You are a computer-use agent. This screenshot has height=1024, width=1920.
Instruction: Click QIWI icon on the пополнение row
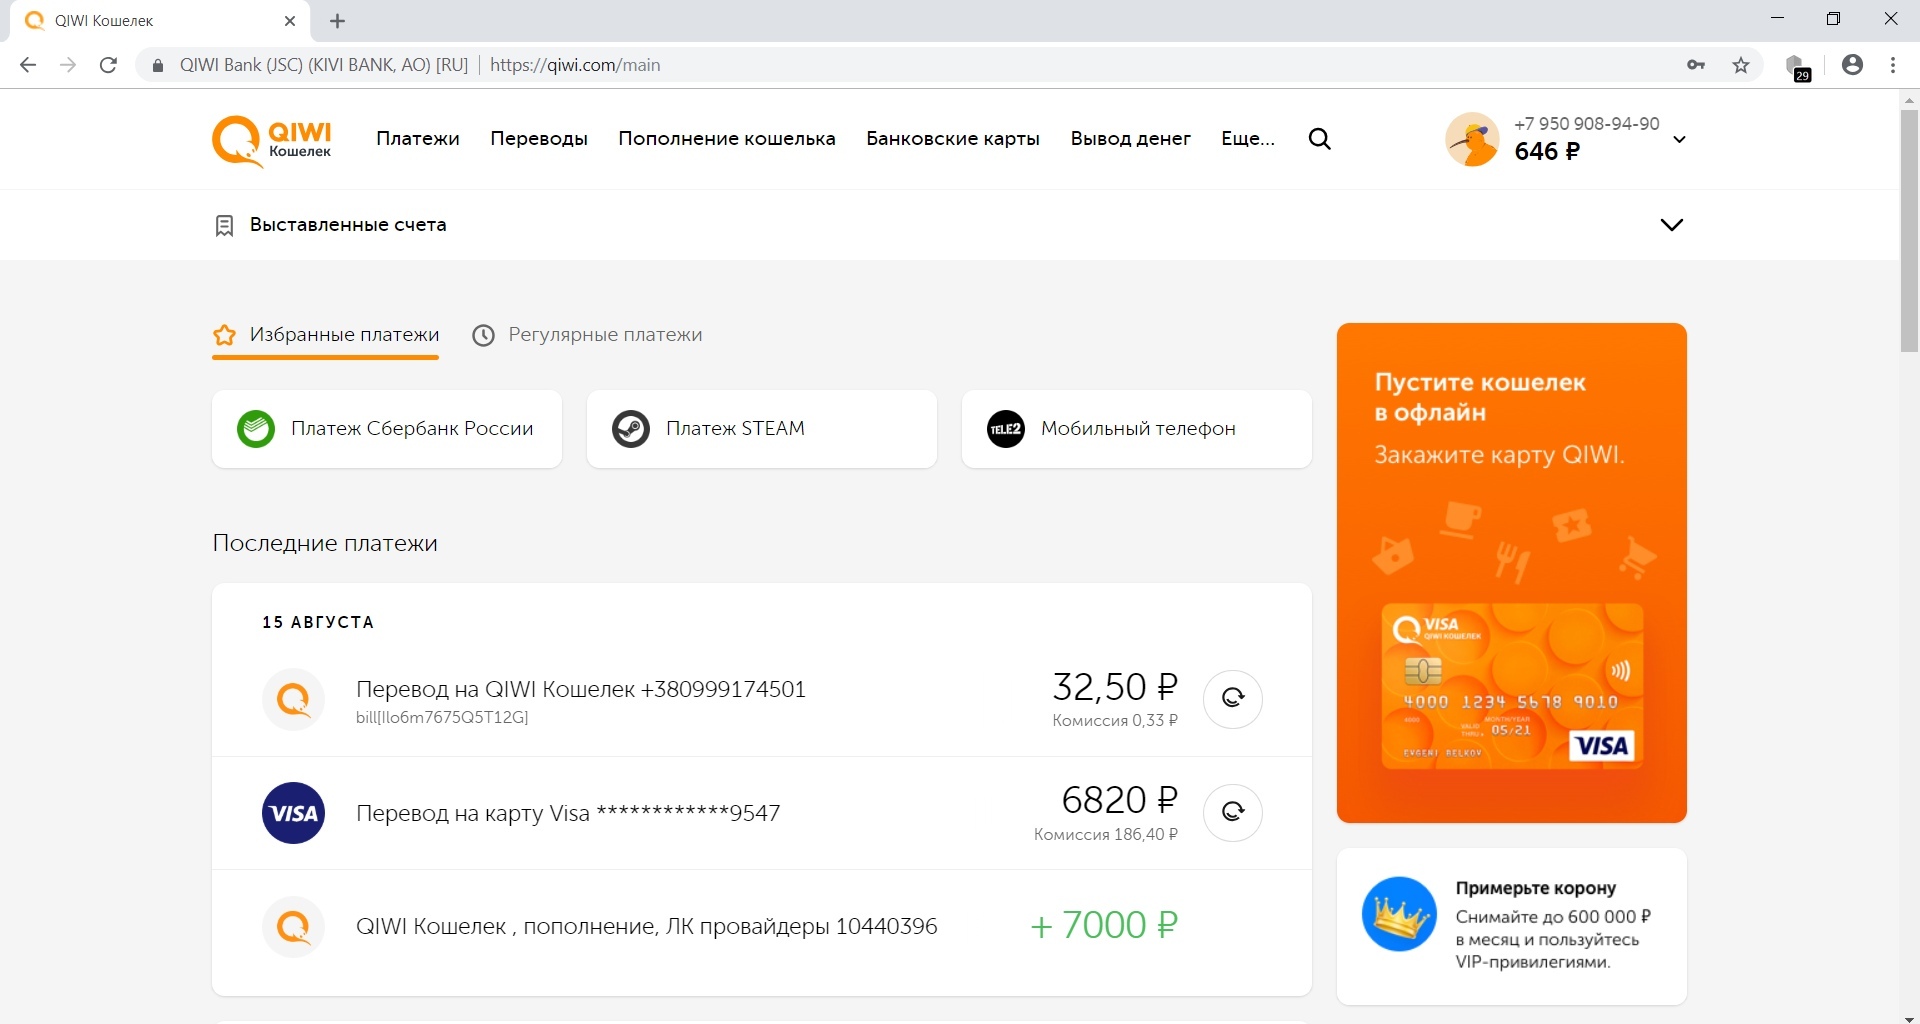point(293,926)
